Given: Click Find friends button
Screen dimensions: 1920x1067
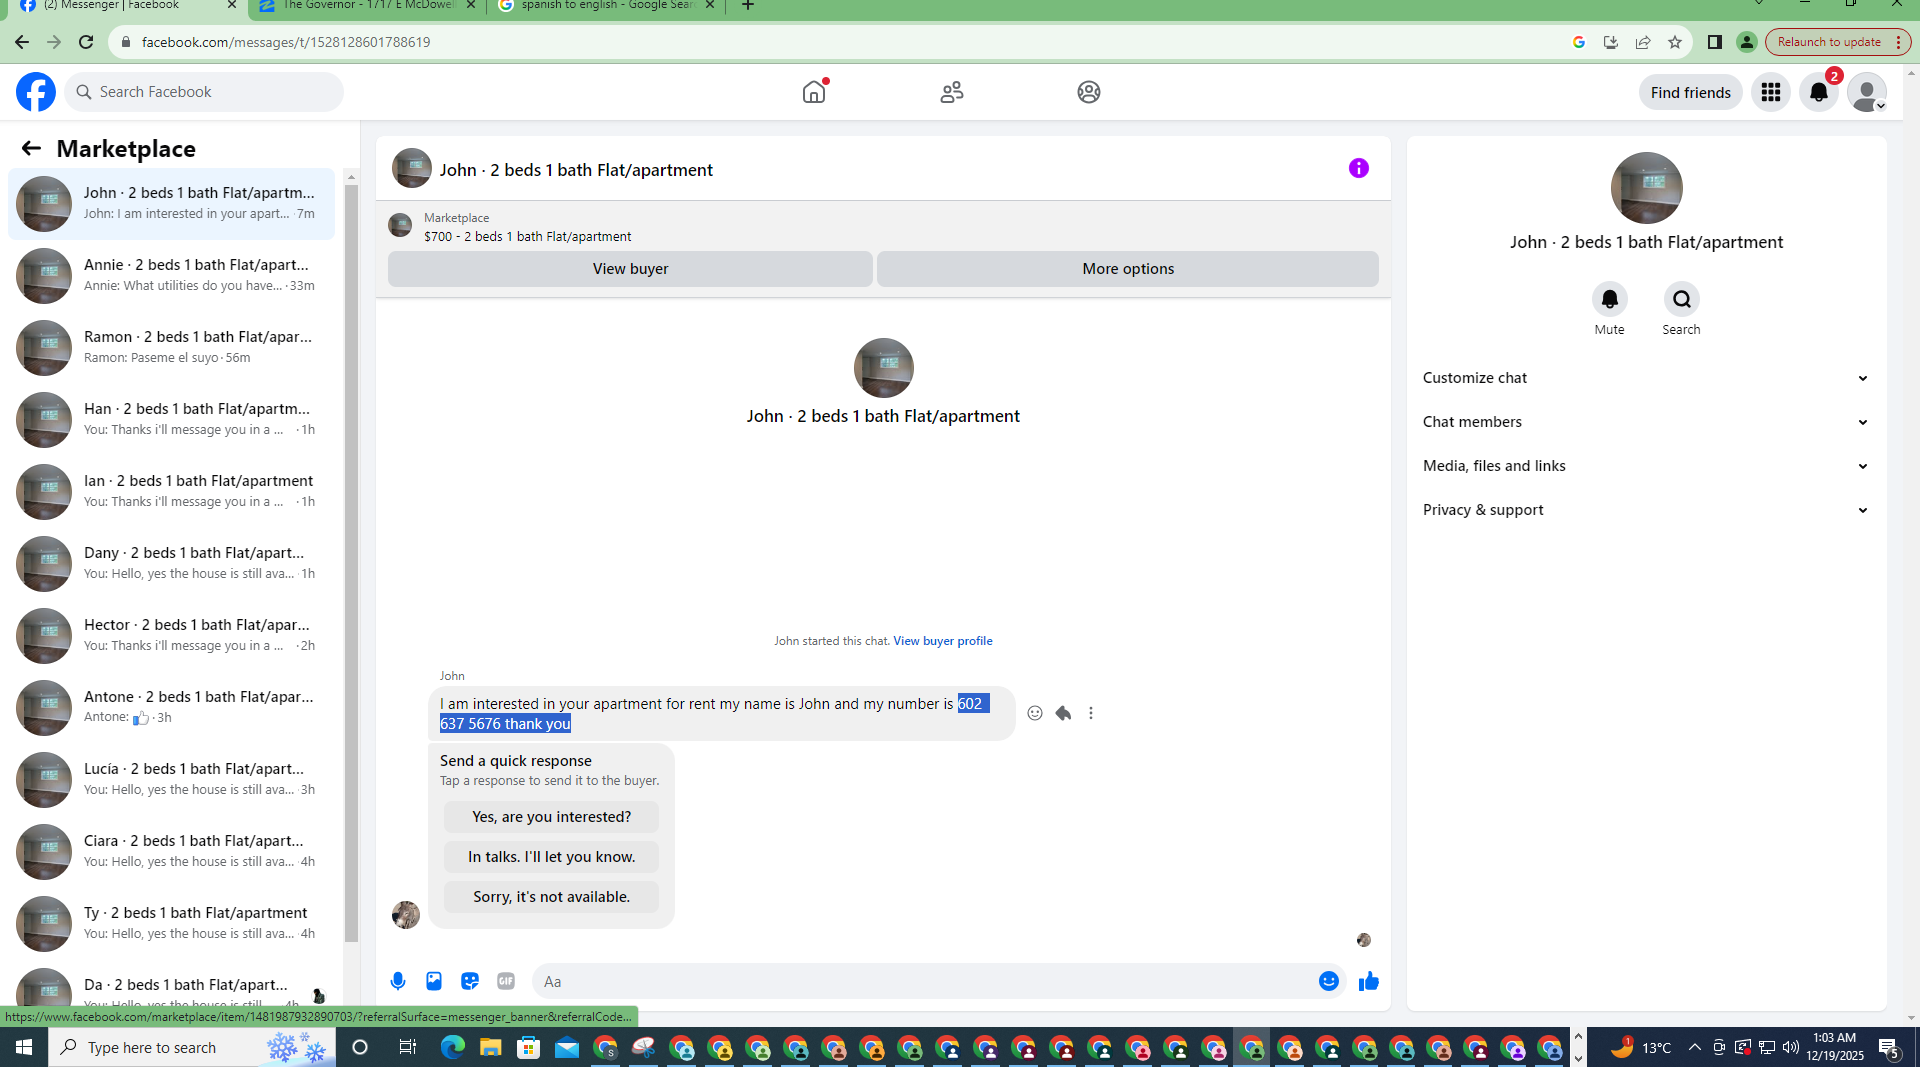Looking at the screenshot, I should [1690, 92].
